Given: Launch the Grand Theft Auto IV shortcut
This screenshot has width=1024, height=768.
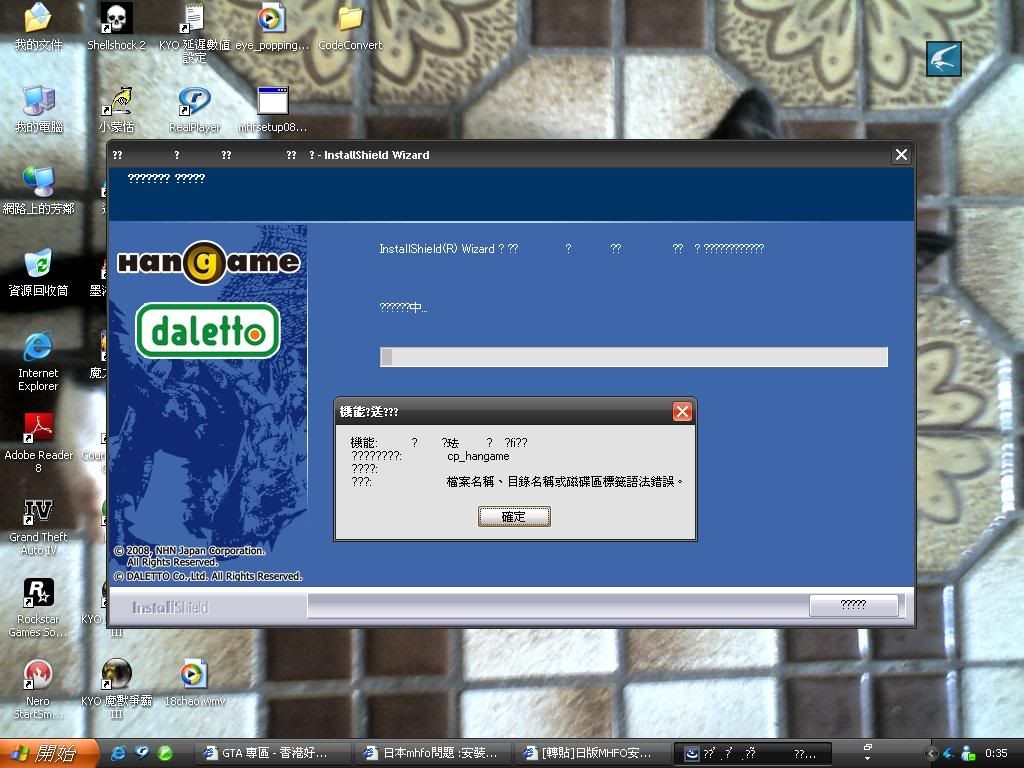Looking at the screenshot, I should click(x=38, y=526).
